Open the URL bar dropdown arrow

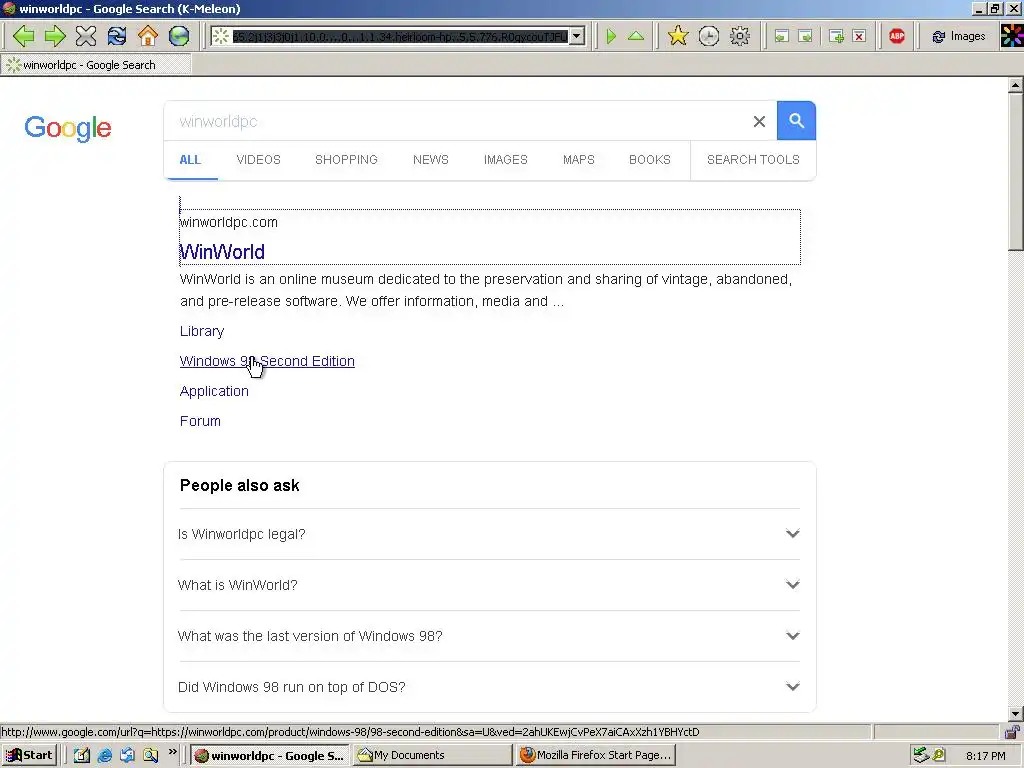(x=577, y=37)
